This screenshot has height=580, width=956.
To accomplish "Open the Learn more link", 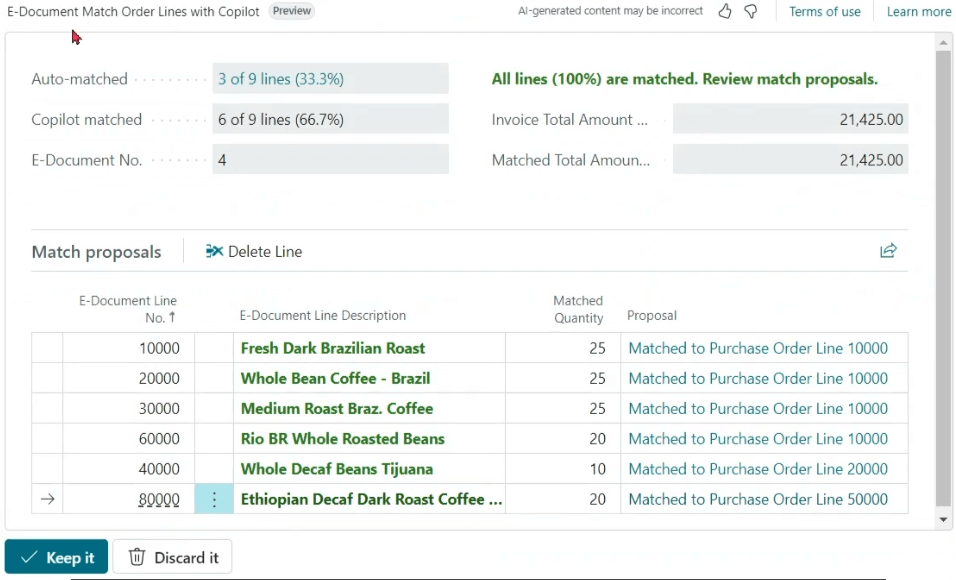I will point(918,12).
